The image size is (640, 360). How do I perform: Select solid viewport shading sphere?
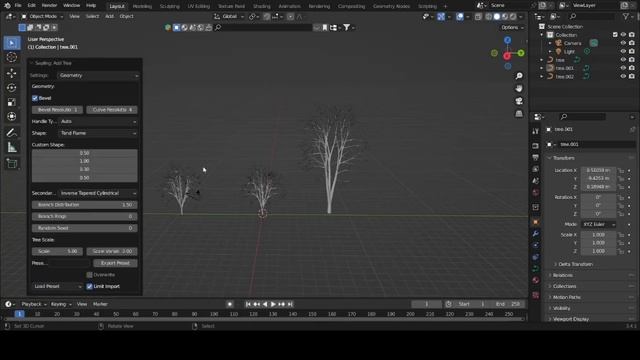point(497,17)
